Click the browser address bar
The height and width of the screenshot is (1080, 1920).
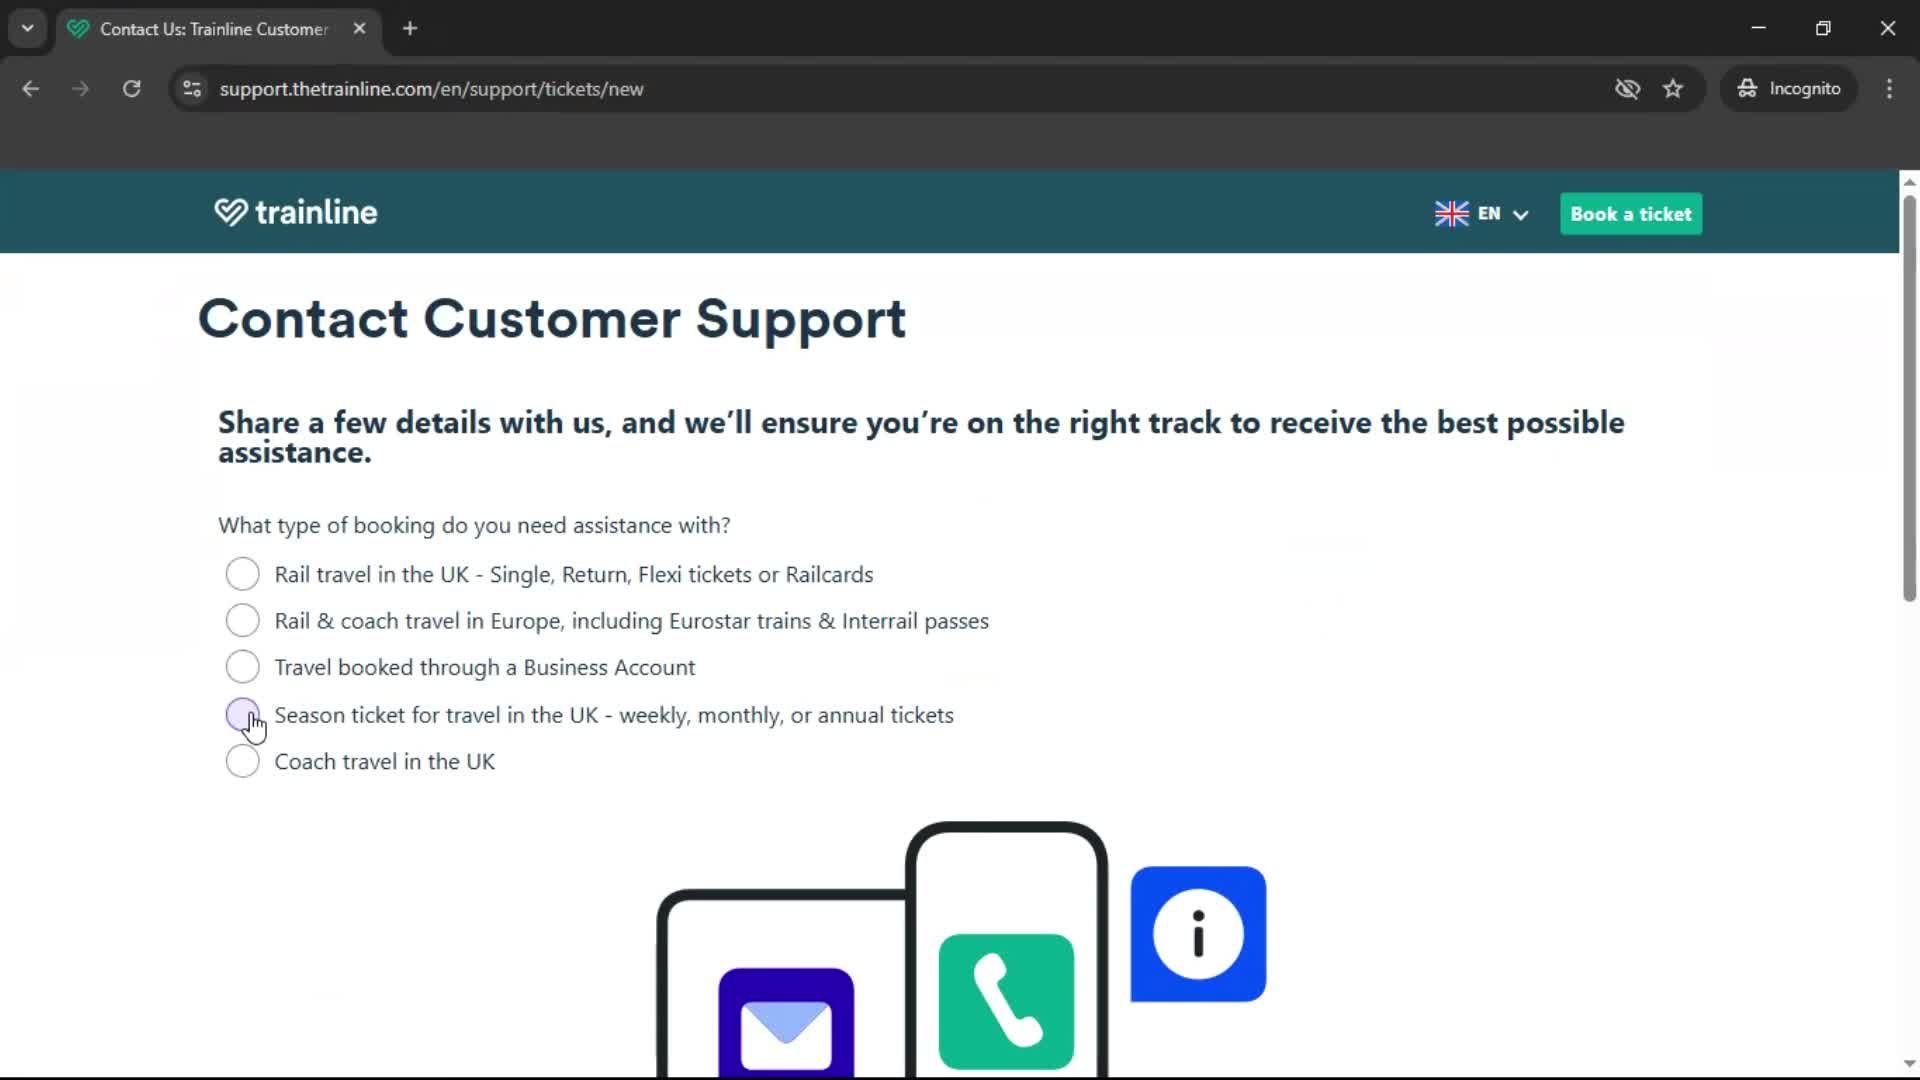click(700, 88)
